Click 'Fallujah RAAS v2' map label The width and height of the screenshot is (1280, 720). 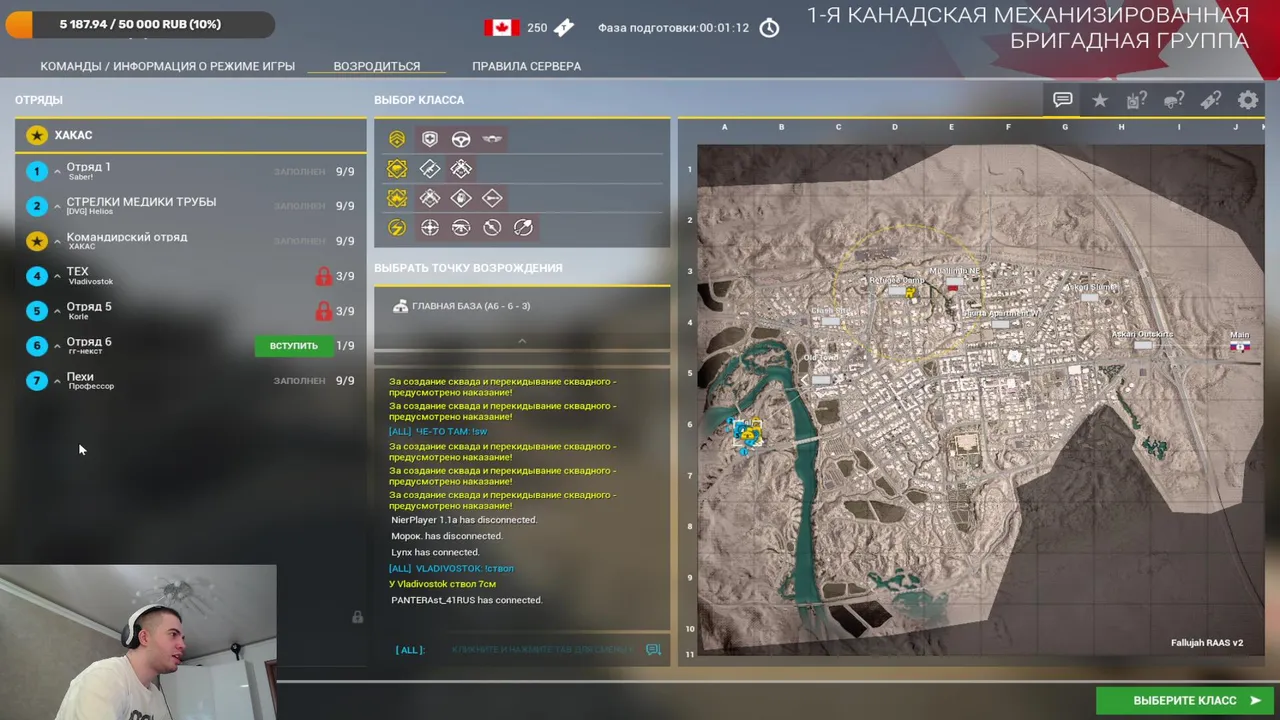(x=1207, y=643)
